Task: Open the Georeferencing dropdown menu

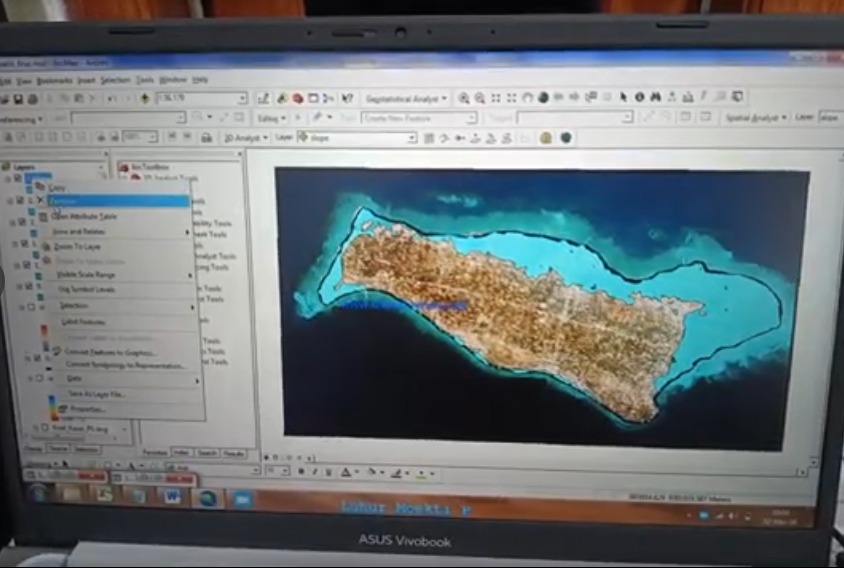Action: 20,119
